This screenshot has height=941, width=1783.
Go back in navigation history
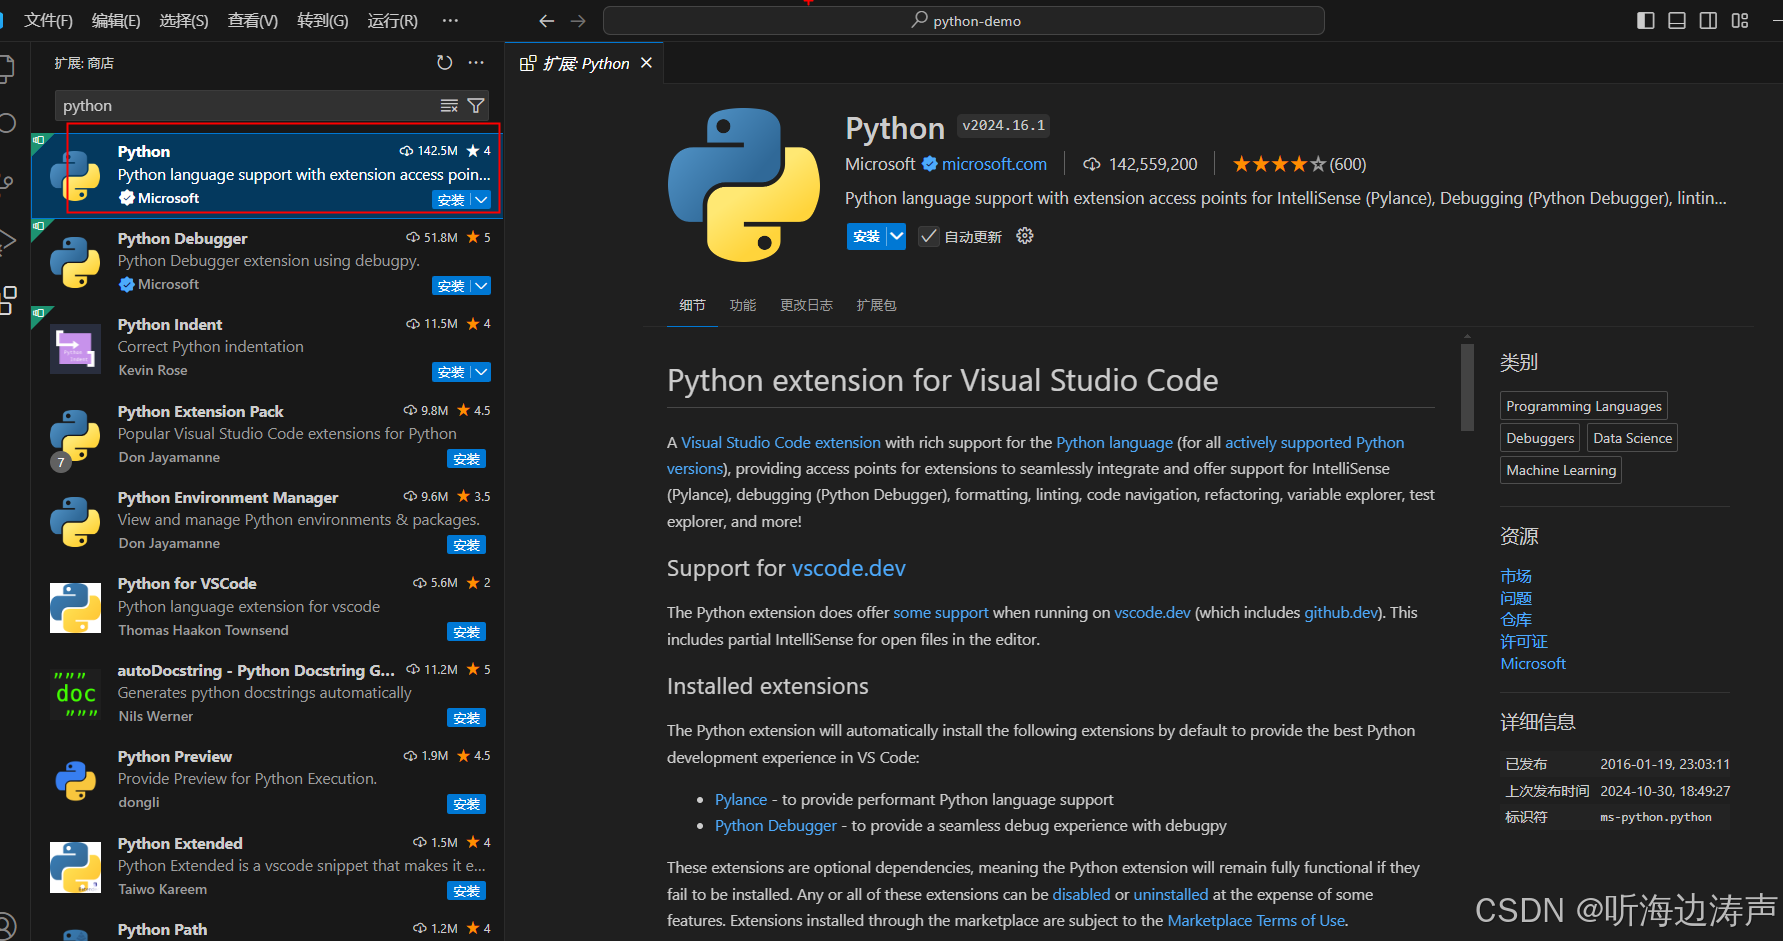546,21
